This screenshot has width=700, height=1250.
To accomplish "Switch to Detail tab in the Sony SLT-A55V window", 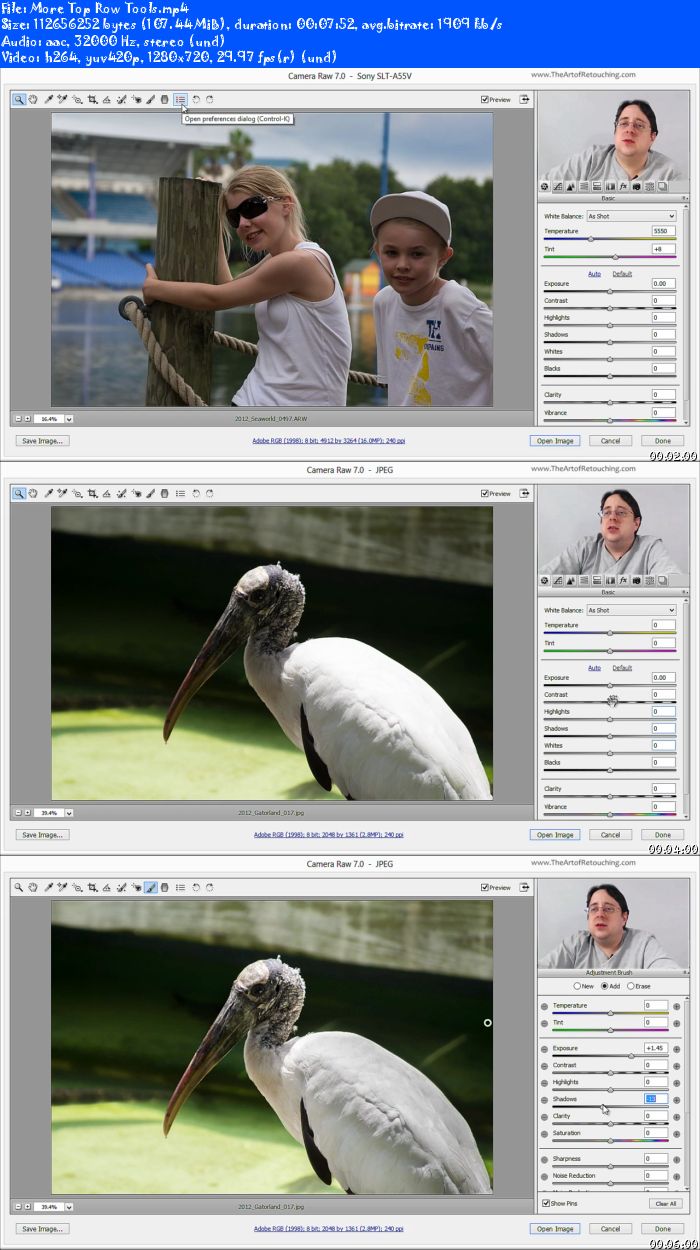I will click(570, 186).
